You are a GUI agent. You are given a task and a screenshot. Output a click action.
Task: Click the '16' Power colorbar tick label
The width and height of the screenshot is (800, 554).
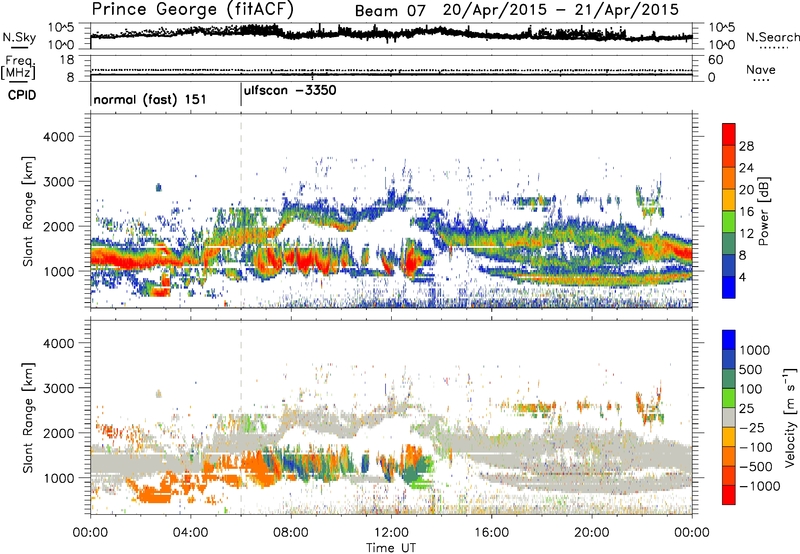[746, 212]
